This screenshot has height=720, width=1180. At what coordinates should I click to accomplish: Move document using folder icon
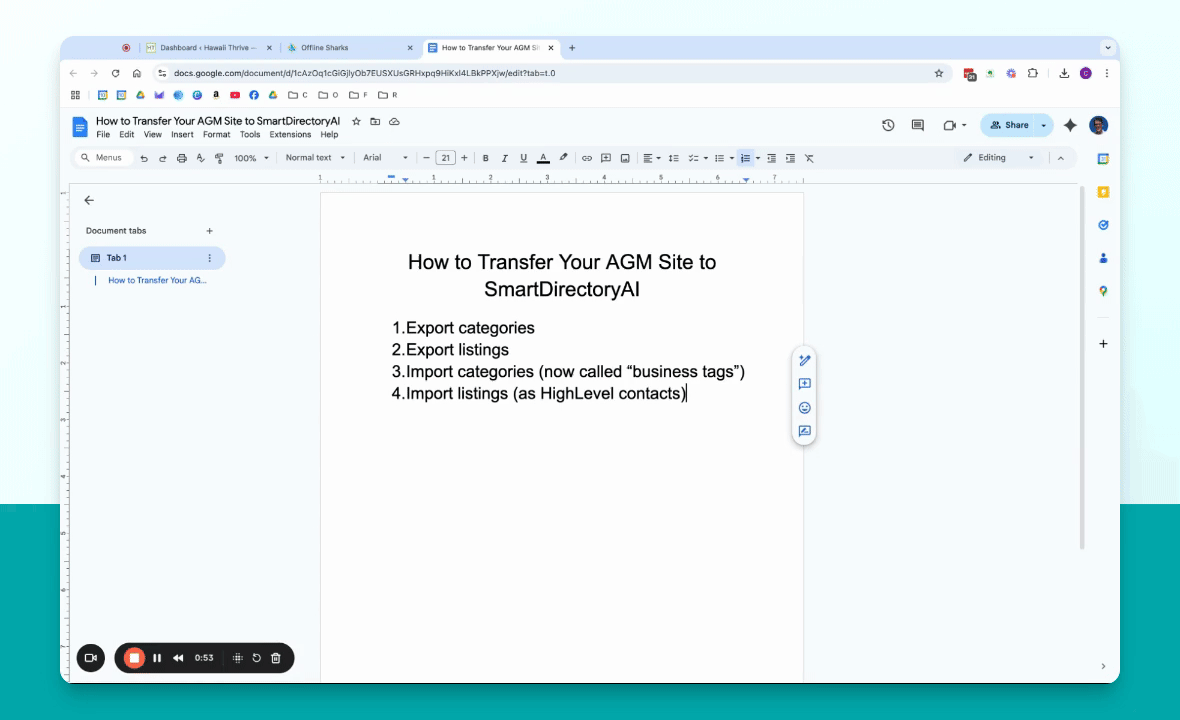click(x=375, y=121)
